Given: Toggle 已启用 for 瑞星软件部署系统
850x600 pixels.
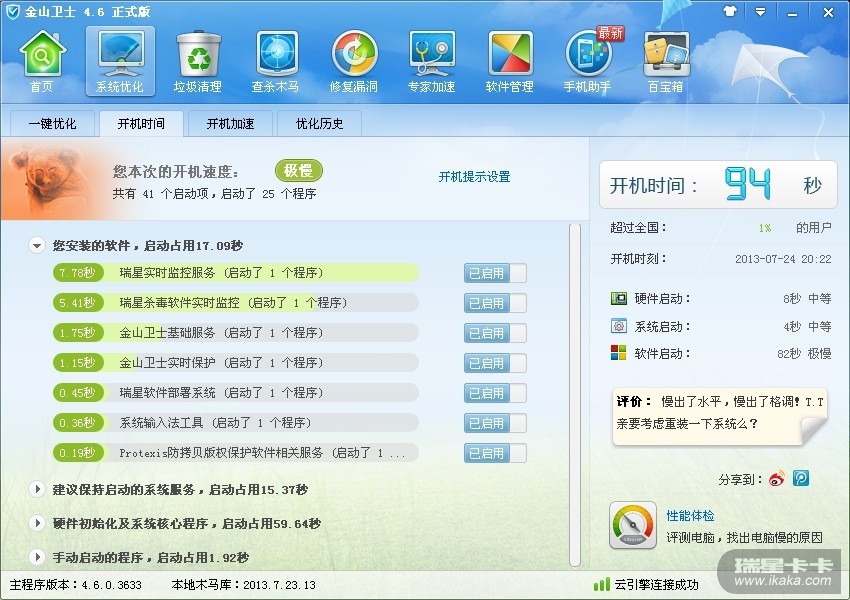Looking at the screenshot, I should pyautogui.click(x=495, y=393).
